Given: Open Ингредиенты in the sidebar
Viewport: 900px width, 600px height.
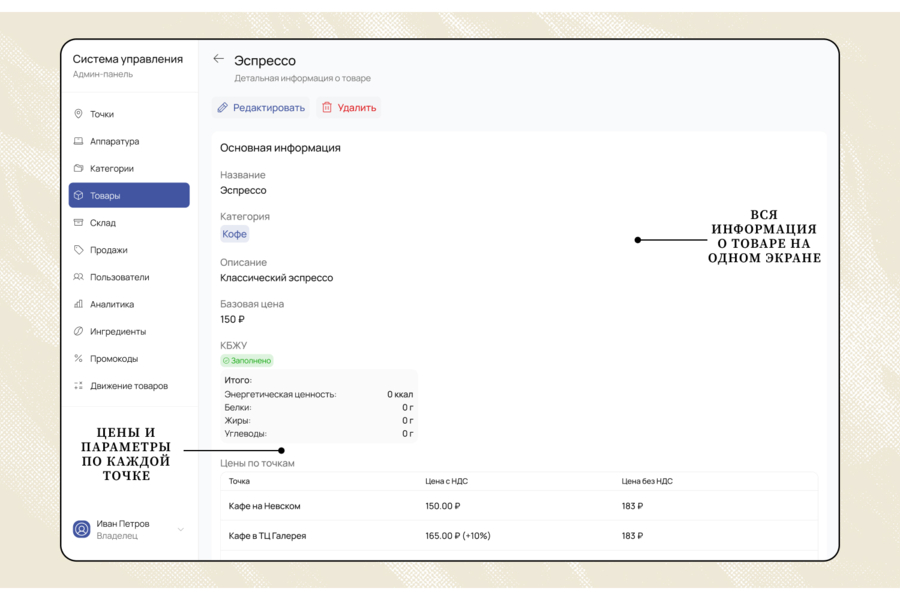Looking at the screenshot, I should pyautogui.click(x=129, y=331).
